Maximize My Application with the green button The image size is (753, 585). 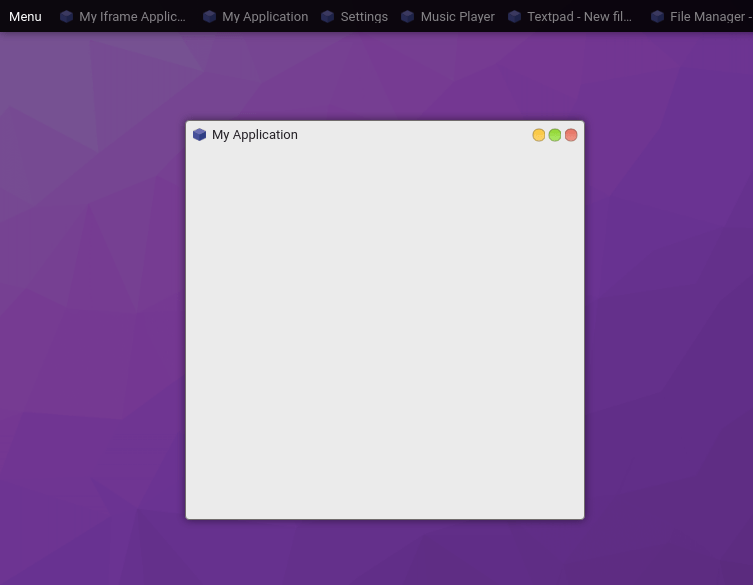tap(555, 135)
